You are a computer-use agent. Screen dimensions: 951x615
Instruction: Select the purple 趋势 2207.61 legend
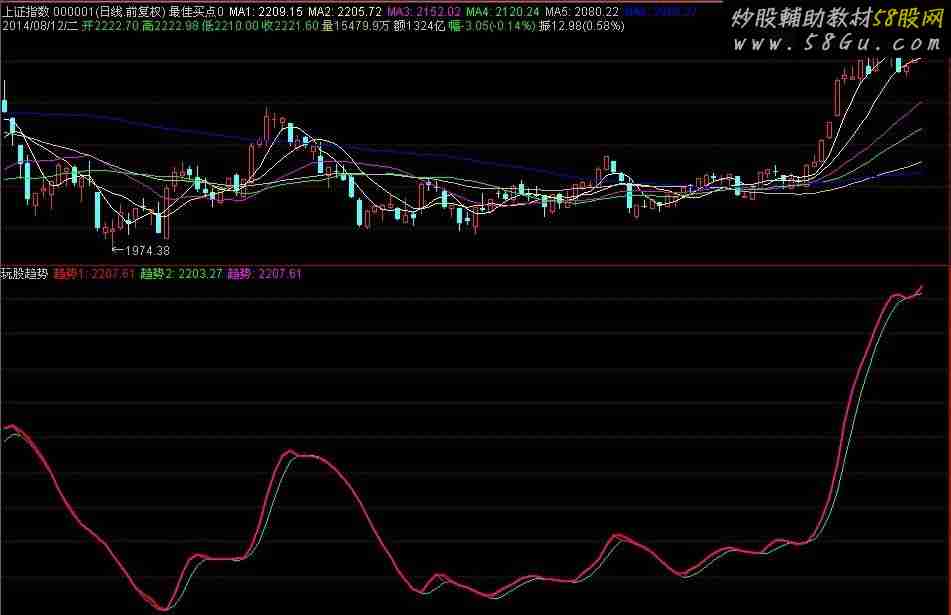[264, 273]
